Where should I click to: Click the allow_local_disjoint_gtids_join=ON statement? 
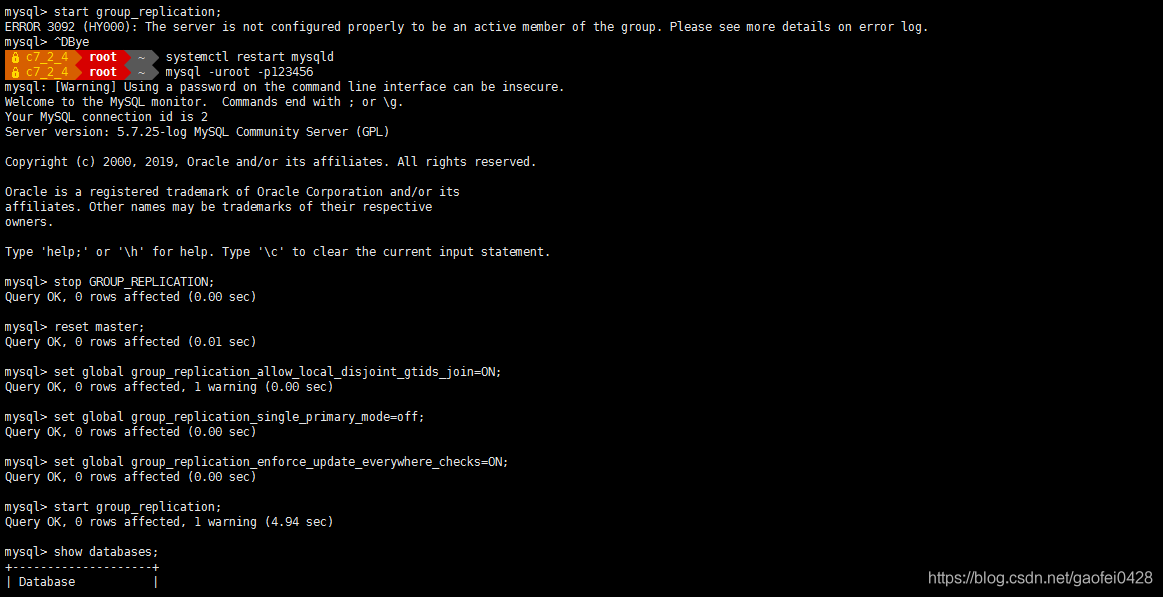pyautogui.click(x=253, y=372)
